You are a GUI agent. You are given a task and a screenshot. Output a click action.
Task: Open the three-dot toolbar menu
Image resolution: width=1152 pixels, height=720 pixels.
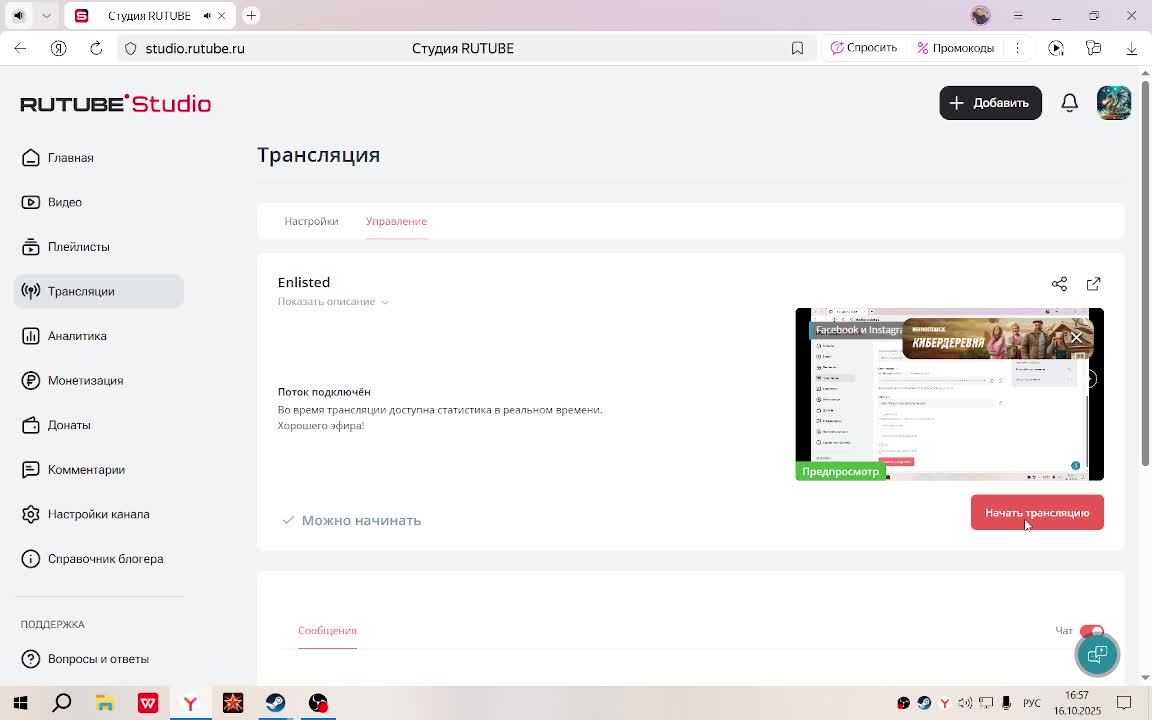1017,48
